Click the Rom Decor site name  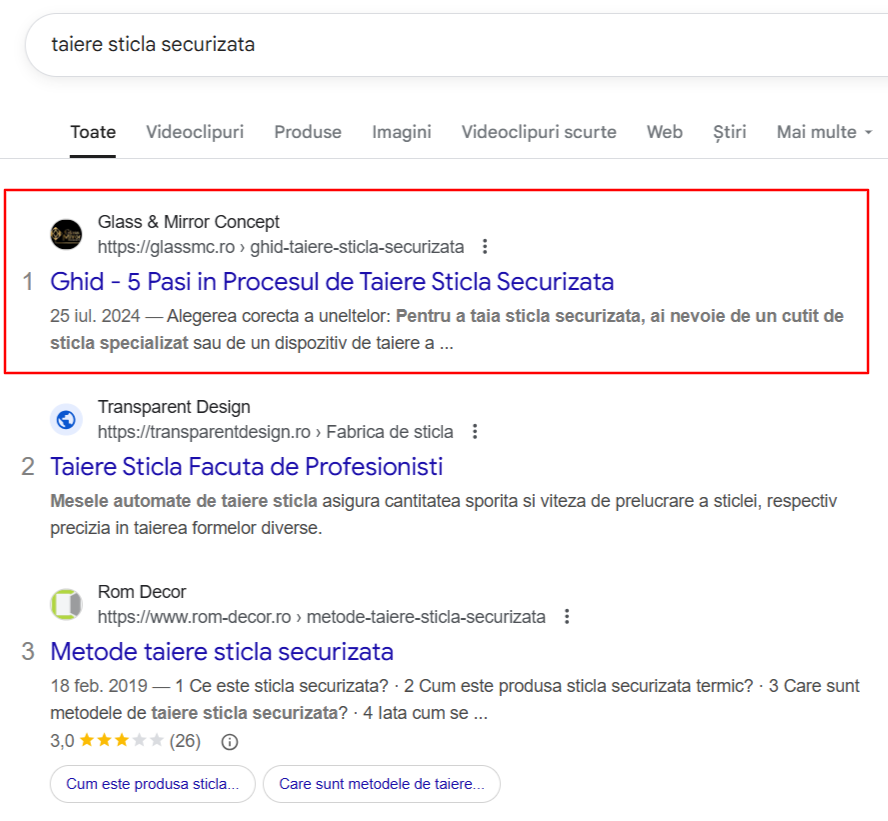pyautogui.click(x=142, y=592)
